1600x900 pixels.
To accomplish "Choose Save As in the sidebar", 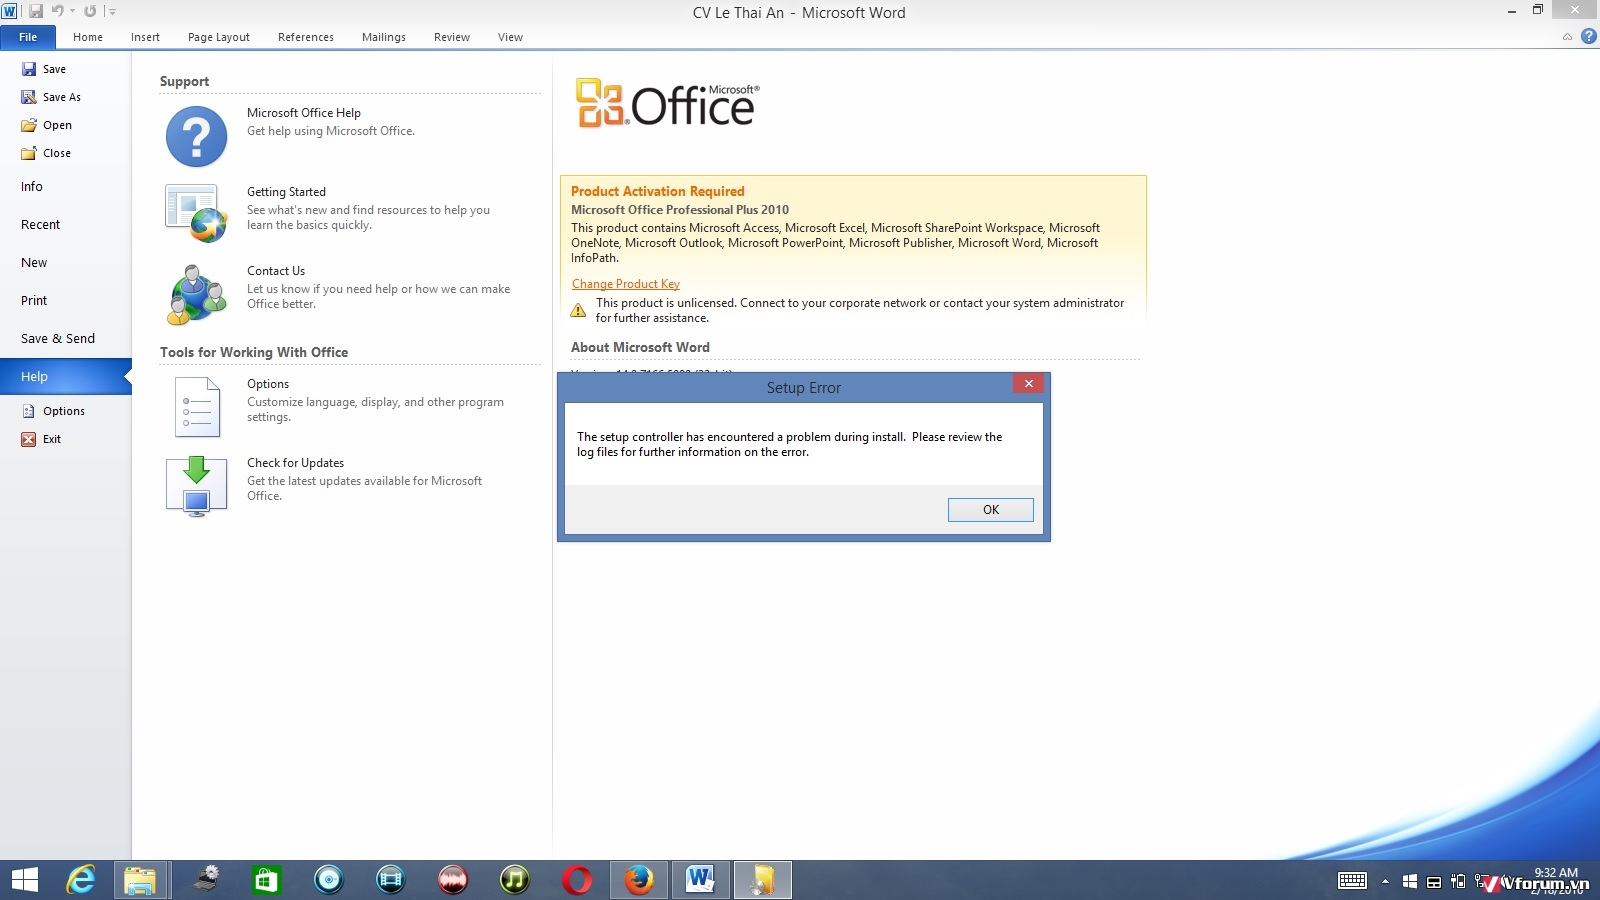I will coord(51,97).
